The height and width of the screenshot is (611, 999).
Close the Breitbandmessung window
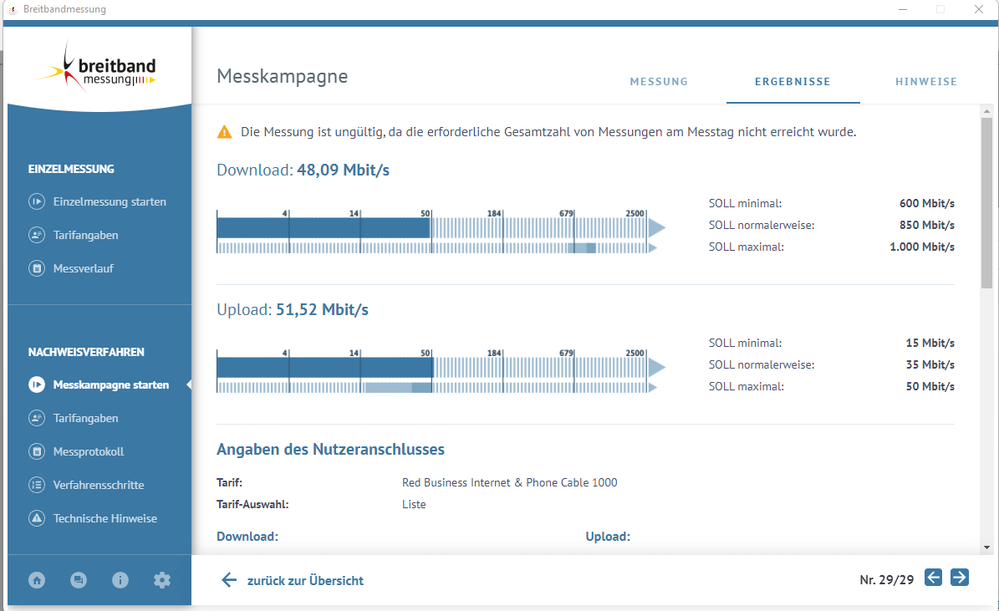[979, 9]
